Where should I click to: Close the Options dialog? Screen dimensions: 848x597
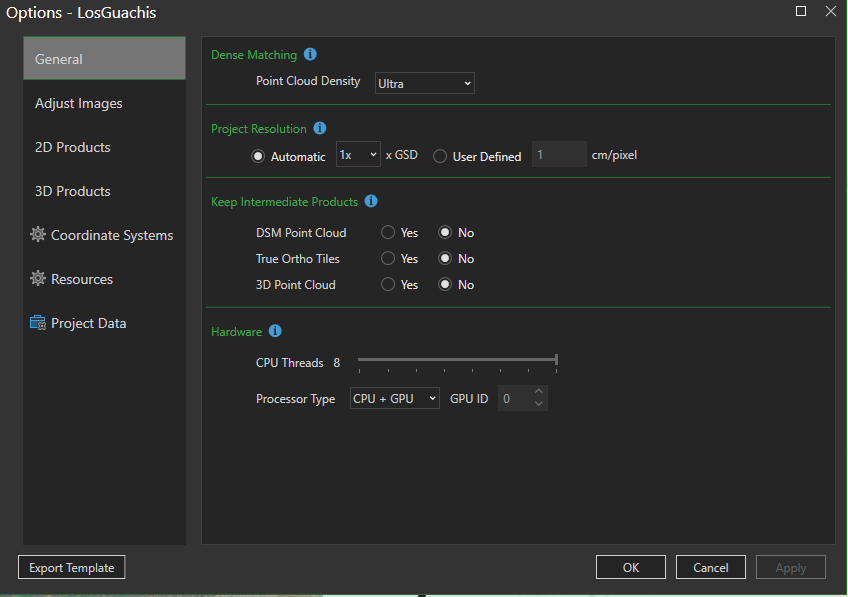pyautogui.click(x=831, y=11)
